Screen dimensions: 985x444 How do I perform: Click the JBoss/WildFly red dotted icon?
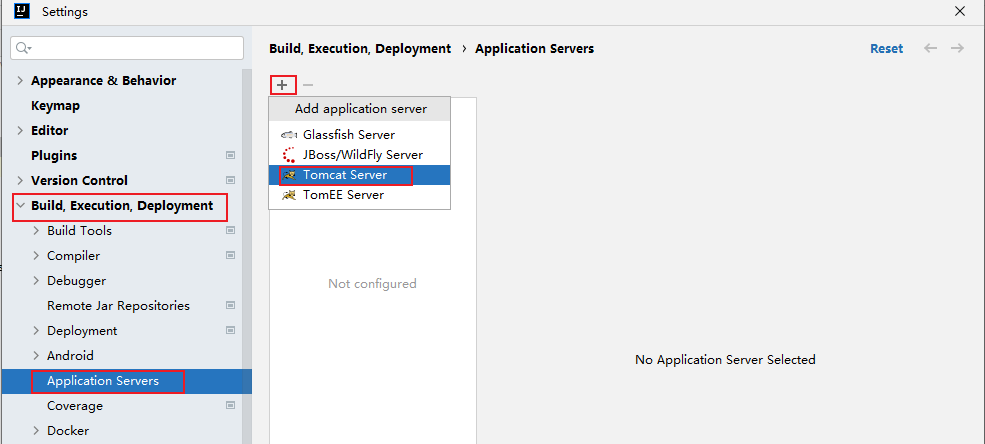pyautogui.click(x=289, y=154)
